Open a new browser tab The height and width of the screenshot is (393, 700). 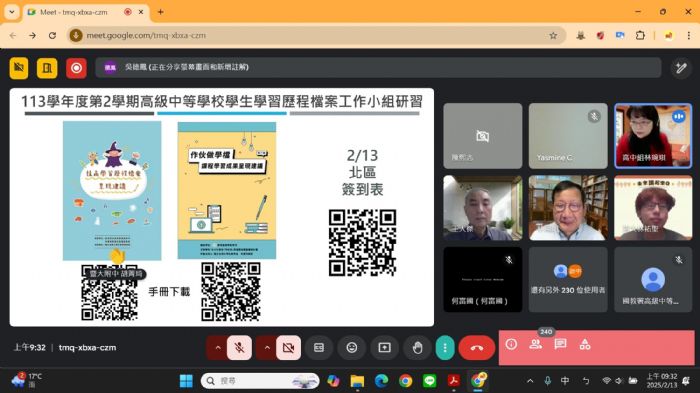(160, 12)
